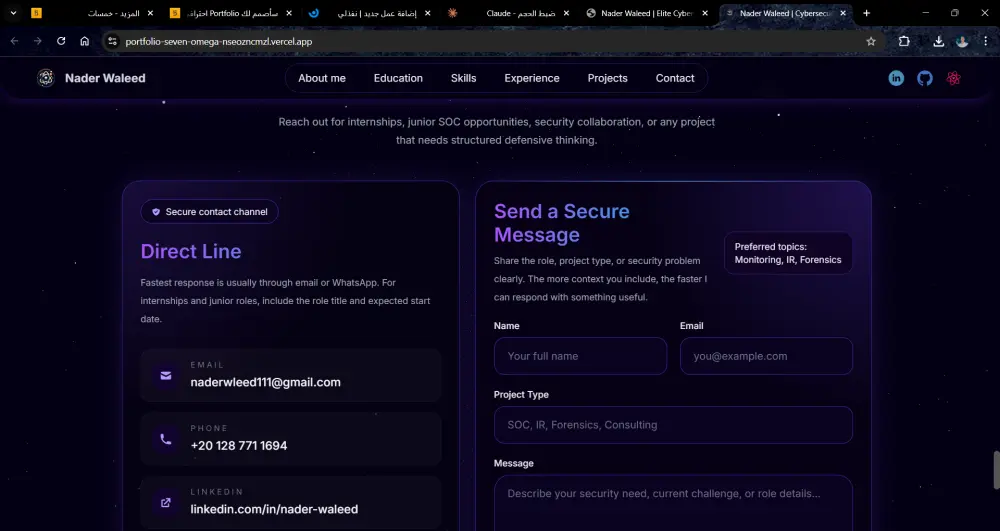Click the Message field label
Viewport: 1000px width, 531px height.
tap(513, 463)
